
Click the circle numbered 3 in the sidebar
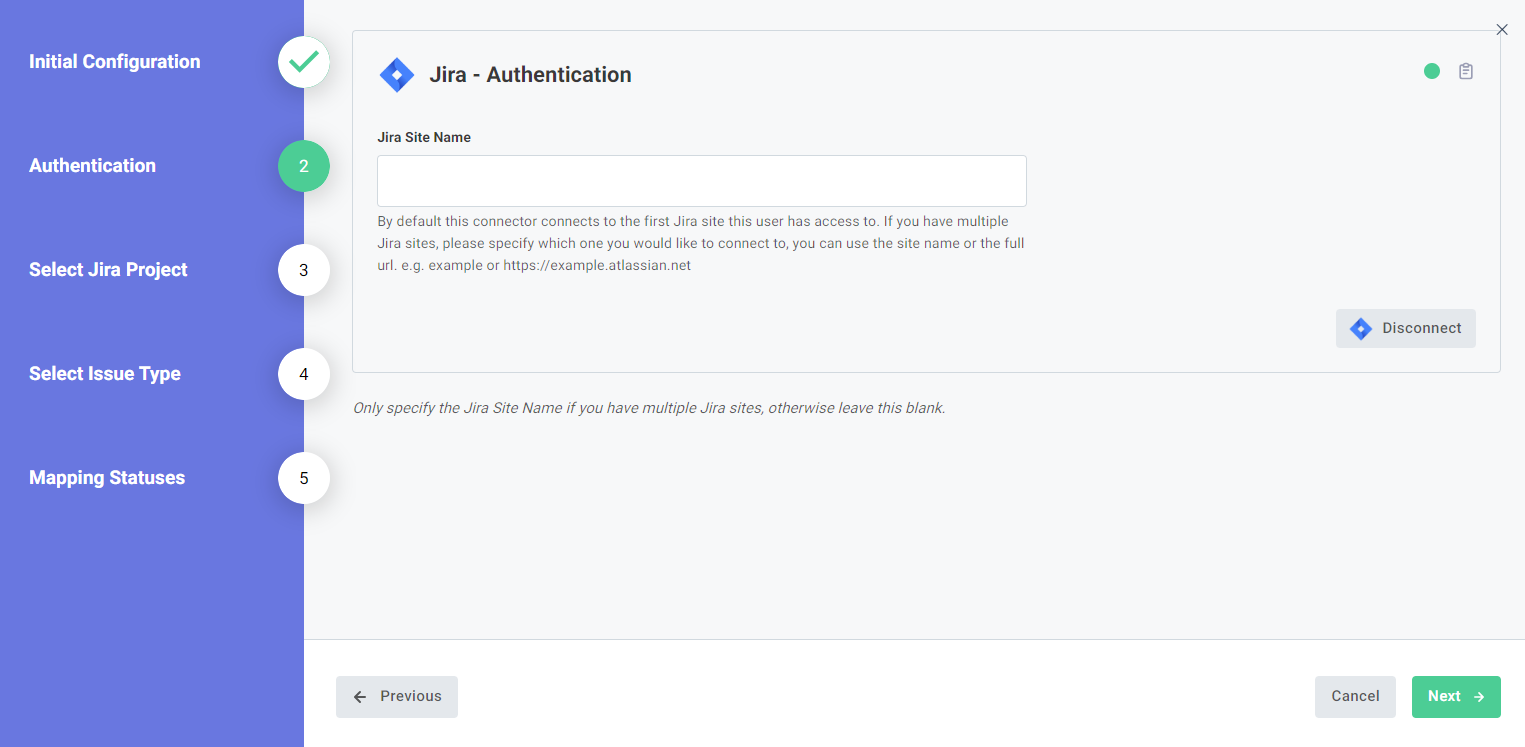[x=303, y=270]
